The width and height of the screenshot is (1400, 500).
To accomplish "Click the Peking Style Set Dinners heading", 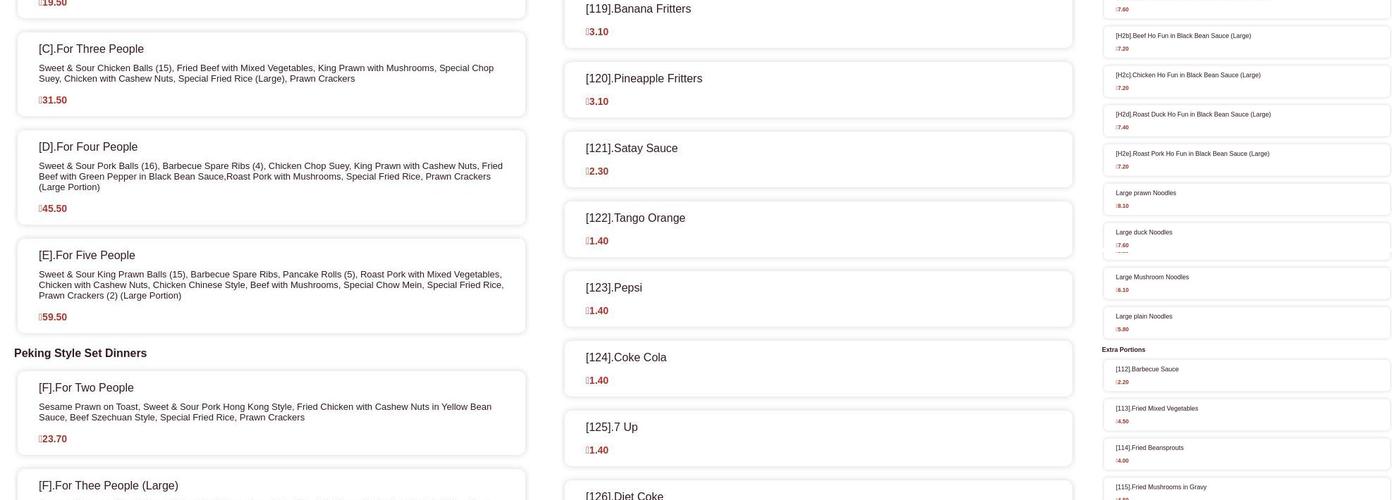I will pos(80,353).
